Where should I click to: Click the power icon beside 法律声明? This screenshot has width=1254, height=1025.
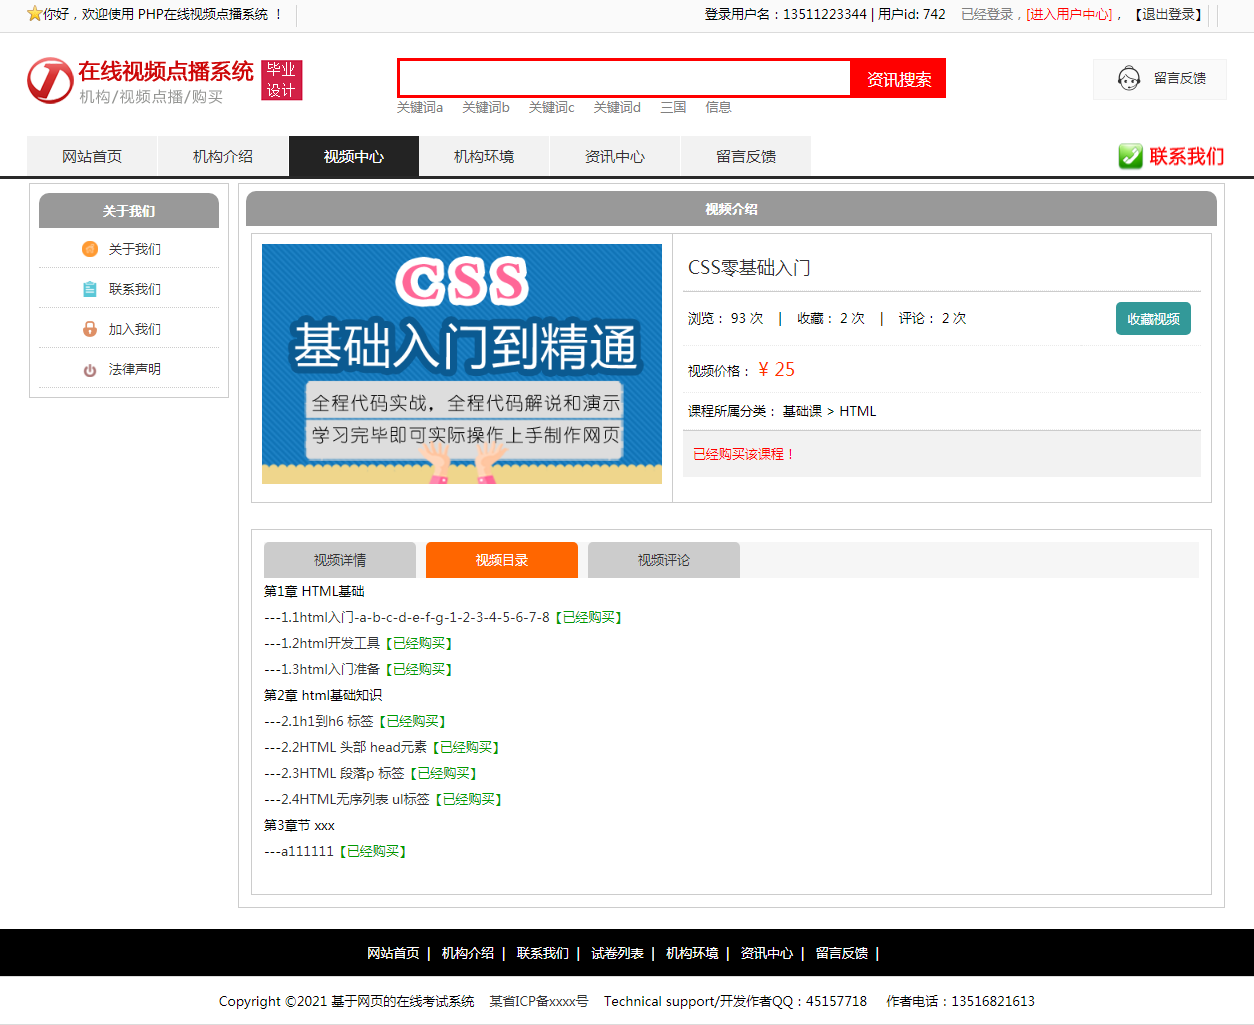(89, 368)
